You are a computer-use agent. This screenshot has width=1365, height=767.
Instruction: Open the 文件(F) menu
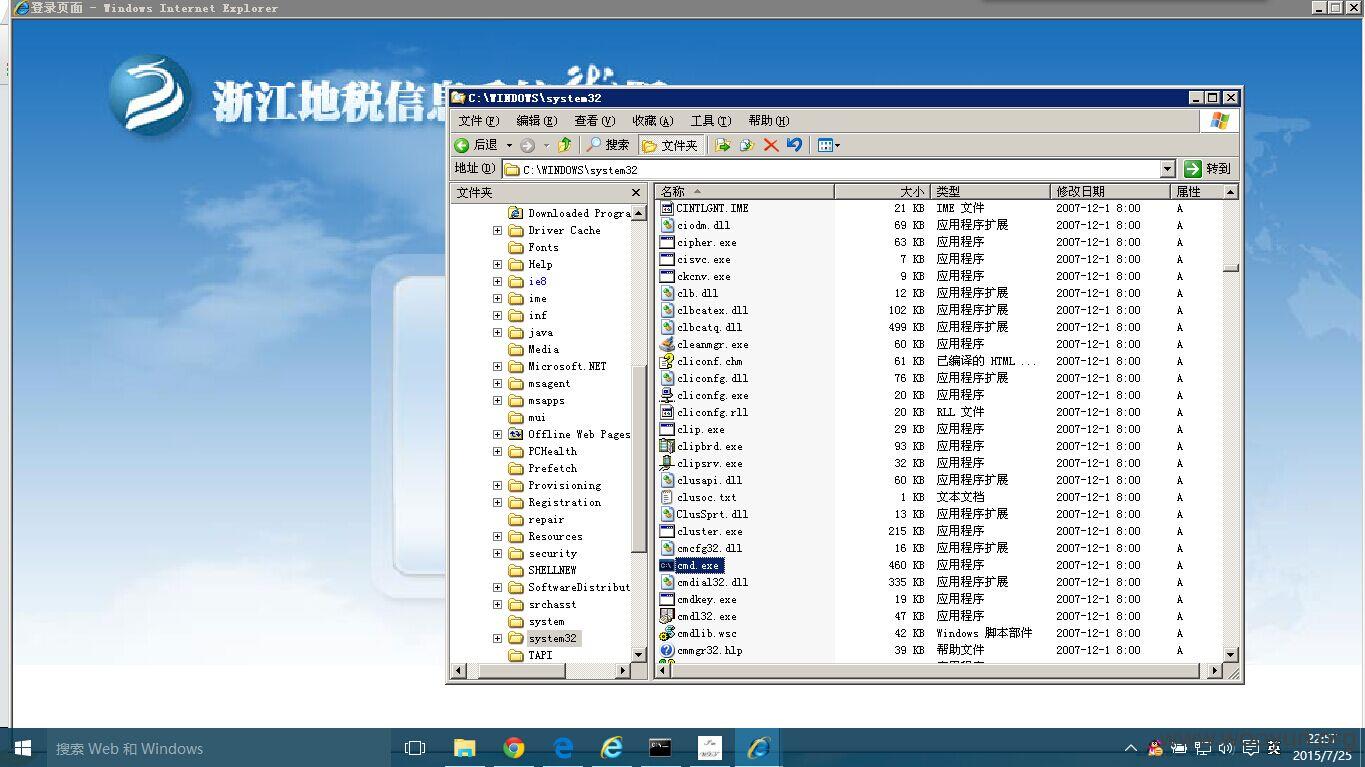click(x=479, y=121)
